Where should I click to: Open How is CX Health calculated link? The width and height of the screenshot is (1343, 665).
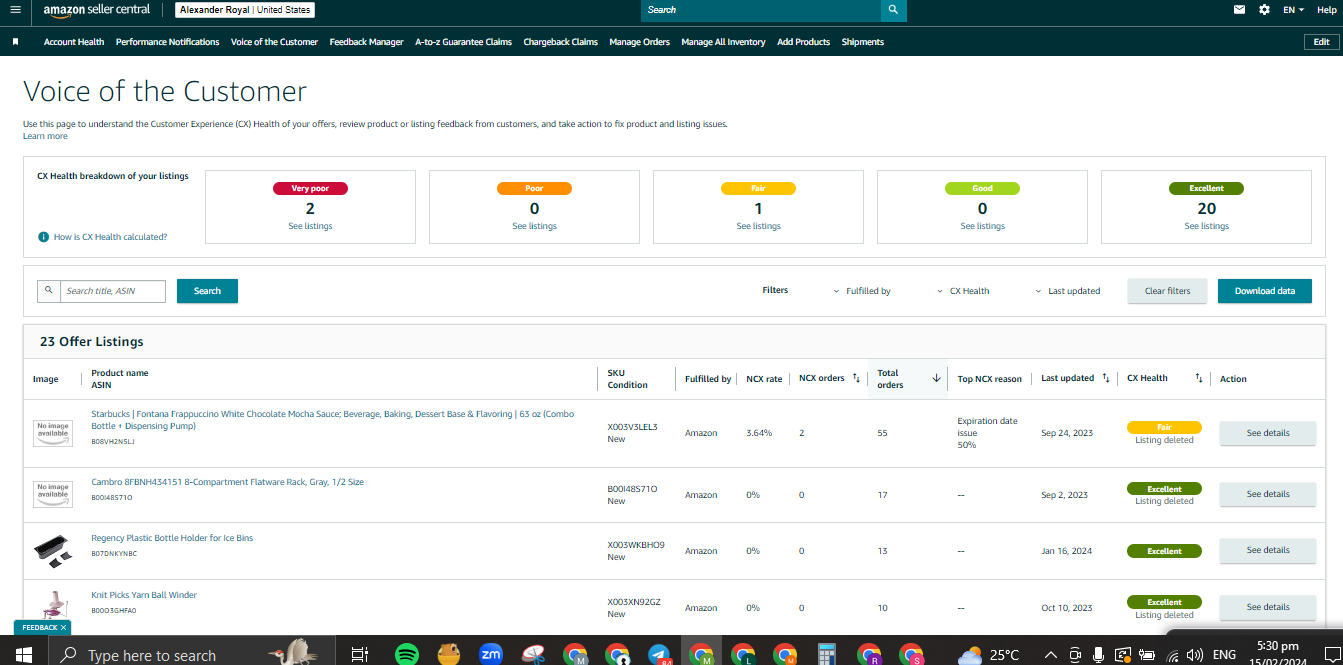110,237
